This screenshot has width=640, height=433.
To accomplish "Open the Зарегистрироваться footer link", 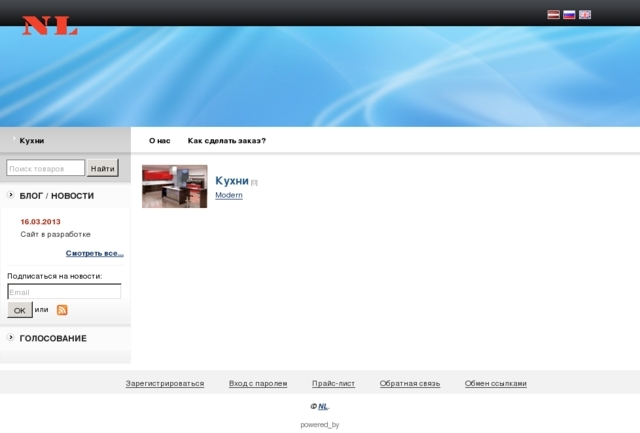I will [x=164, y=383].
